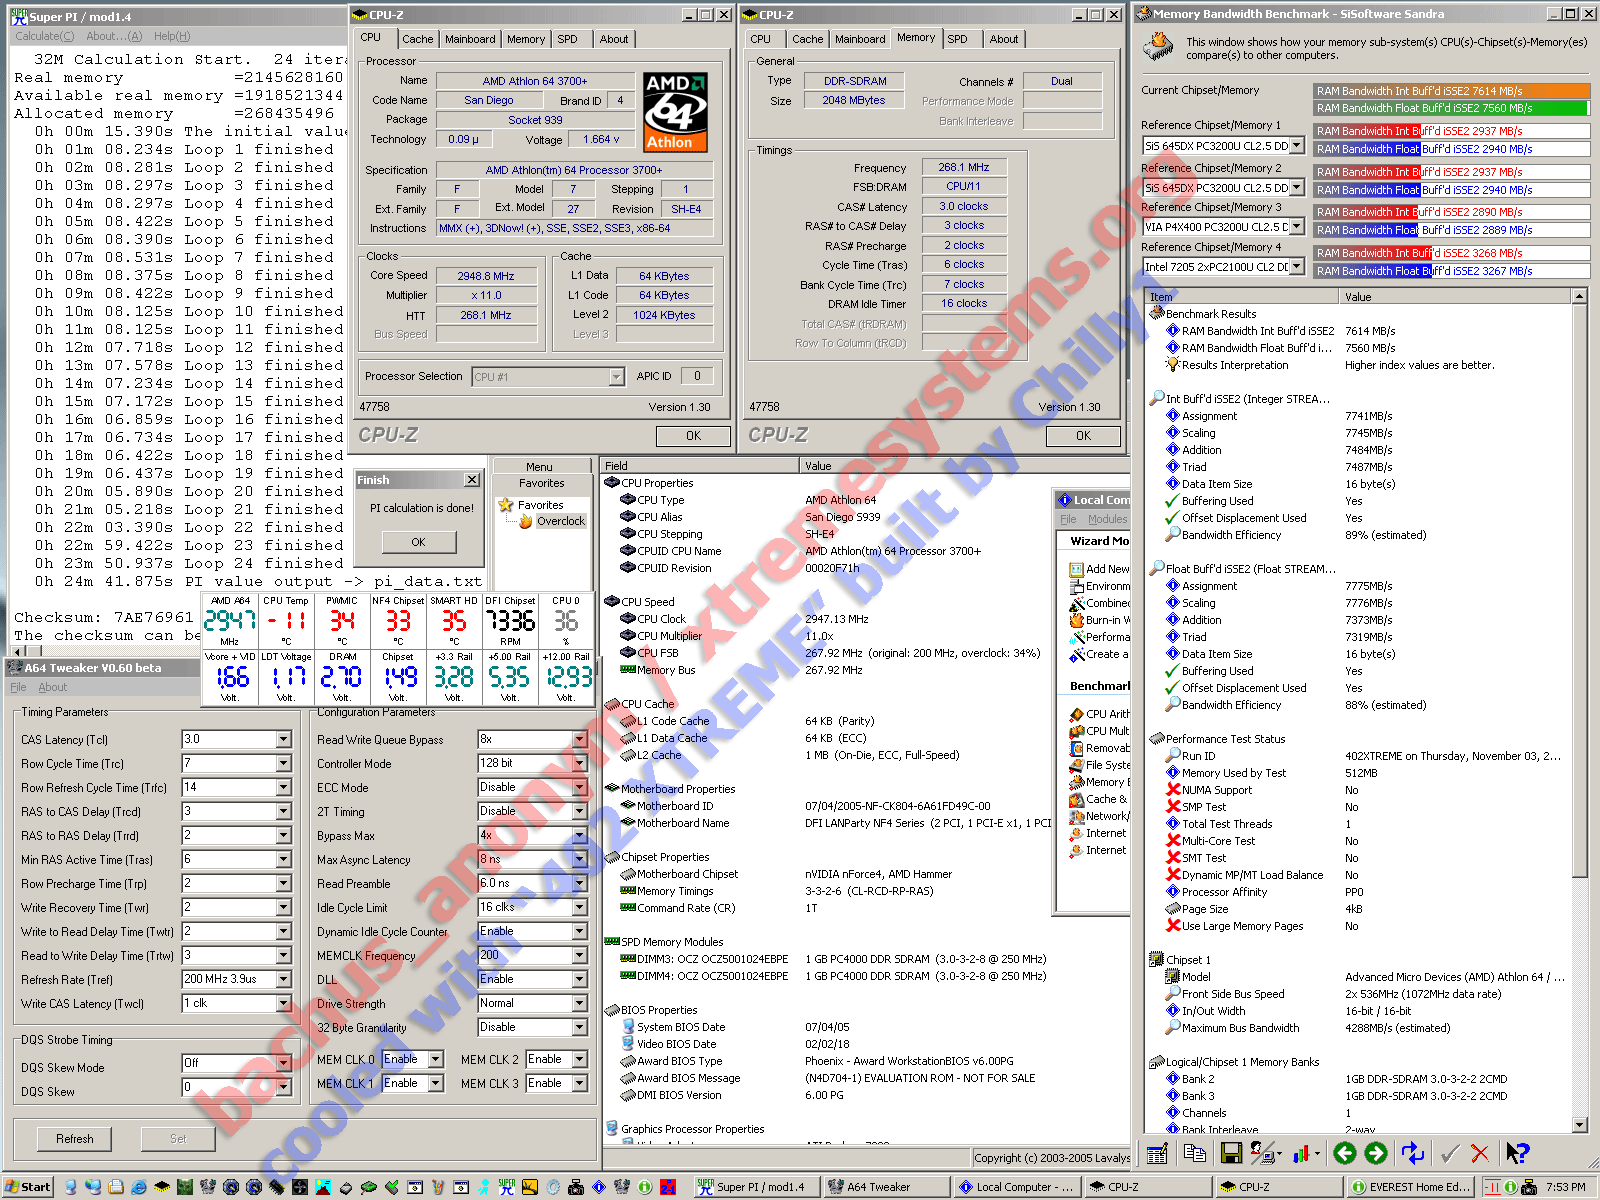1600x1200 pixels.
Task: Open the ECC Mode dropdown in A64 Tweaker
Action: point(580,787)
